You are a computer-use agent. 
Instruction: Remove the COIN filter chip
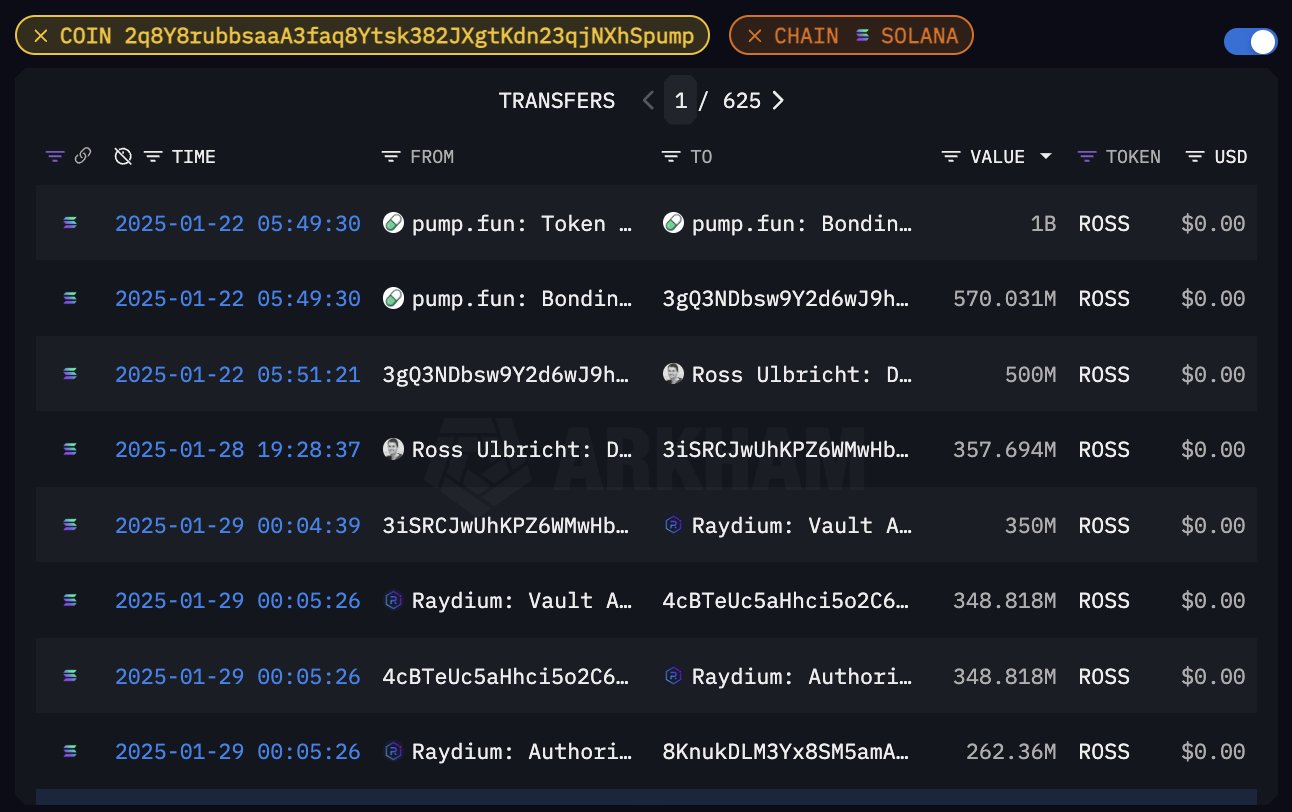pos(40,37)
